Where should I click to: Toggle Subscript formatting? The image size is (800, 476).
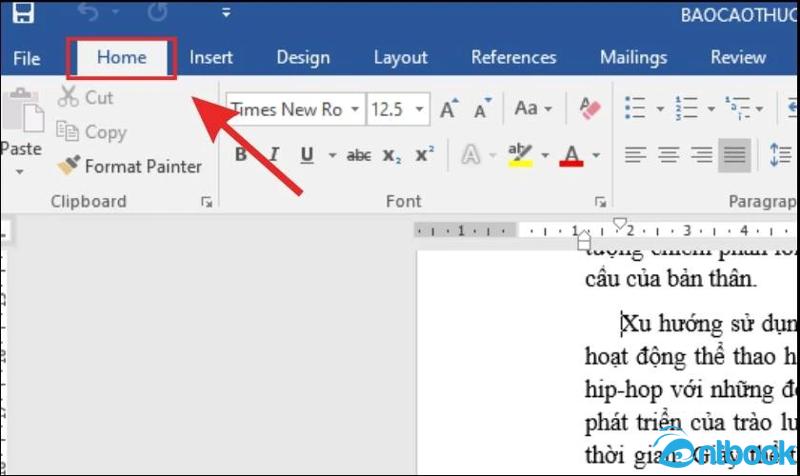click(392, 155)
